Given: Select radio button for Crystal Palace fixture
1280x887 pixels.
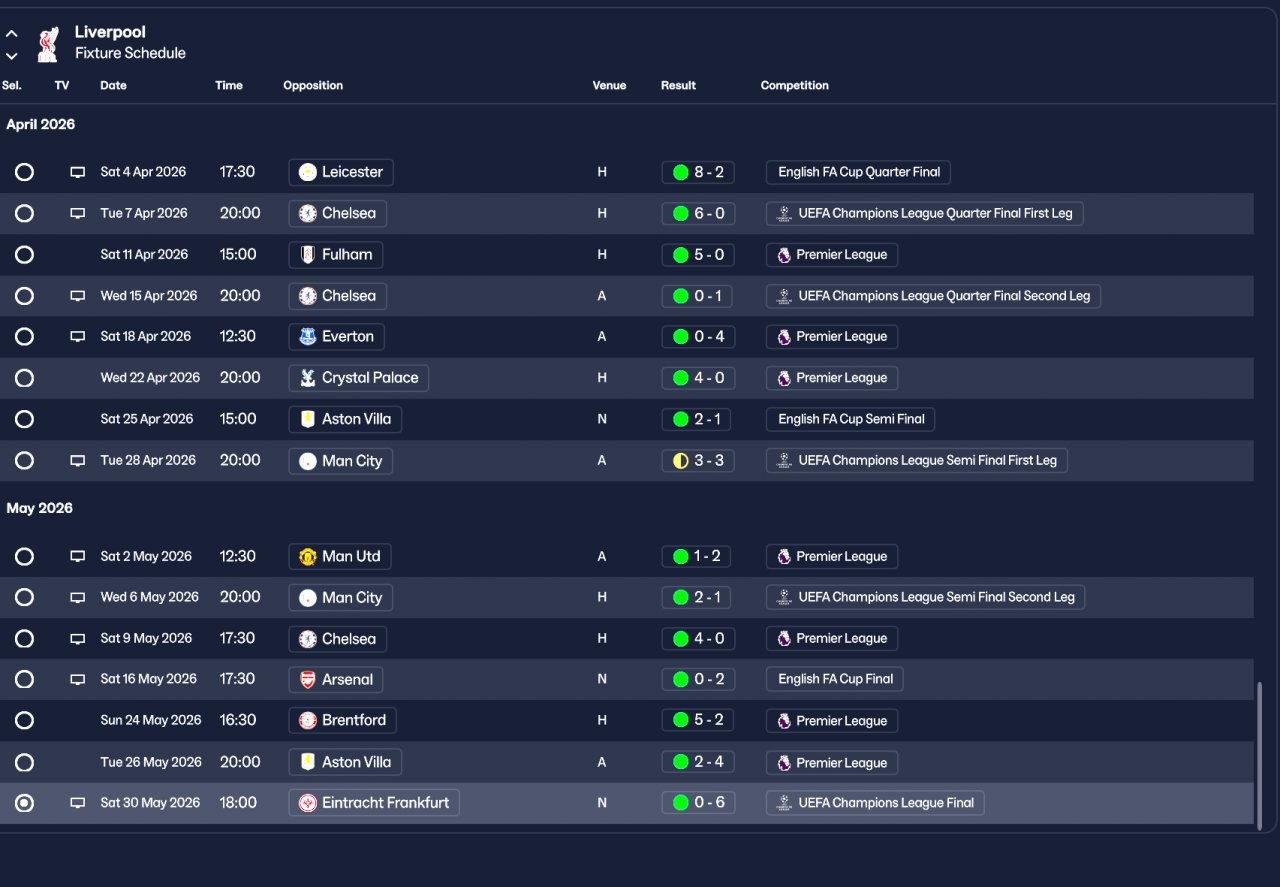Looking at the screenshot, I should coord(24,378).
